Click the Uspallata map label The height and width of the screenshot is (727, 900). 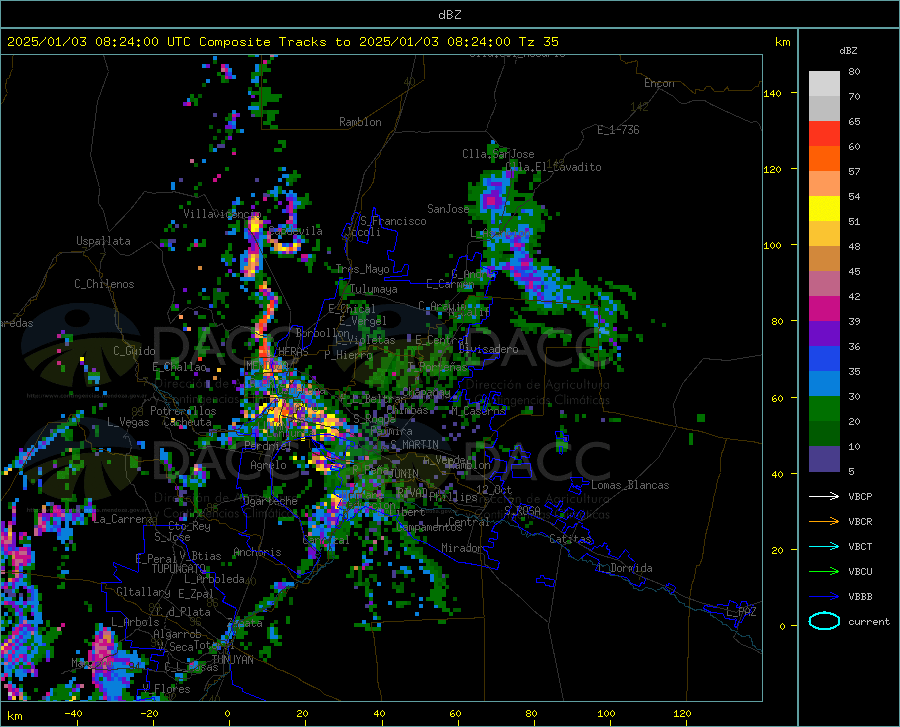pos(103,241)
